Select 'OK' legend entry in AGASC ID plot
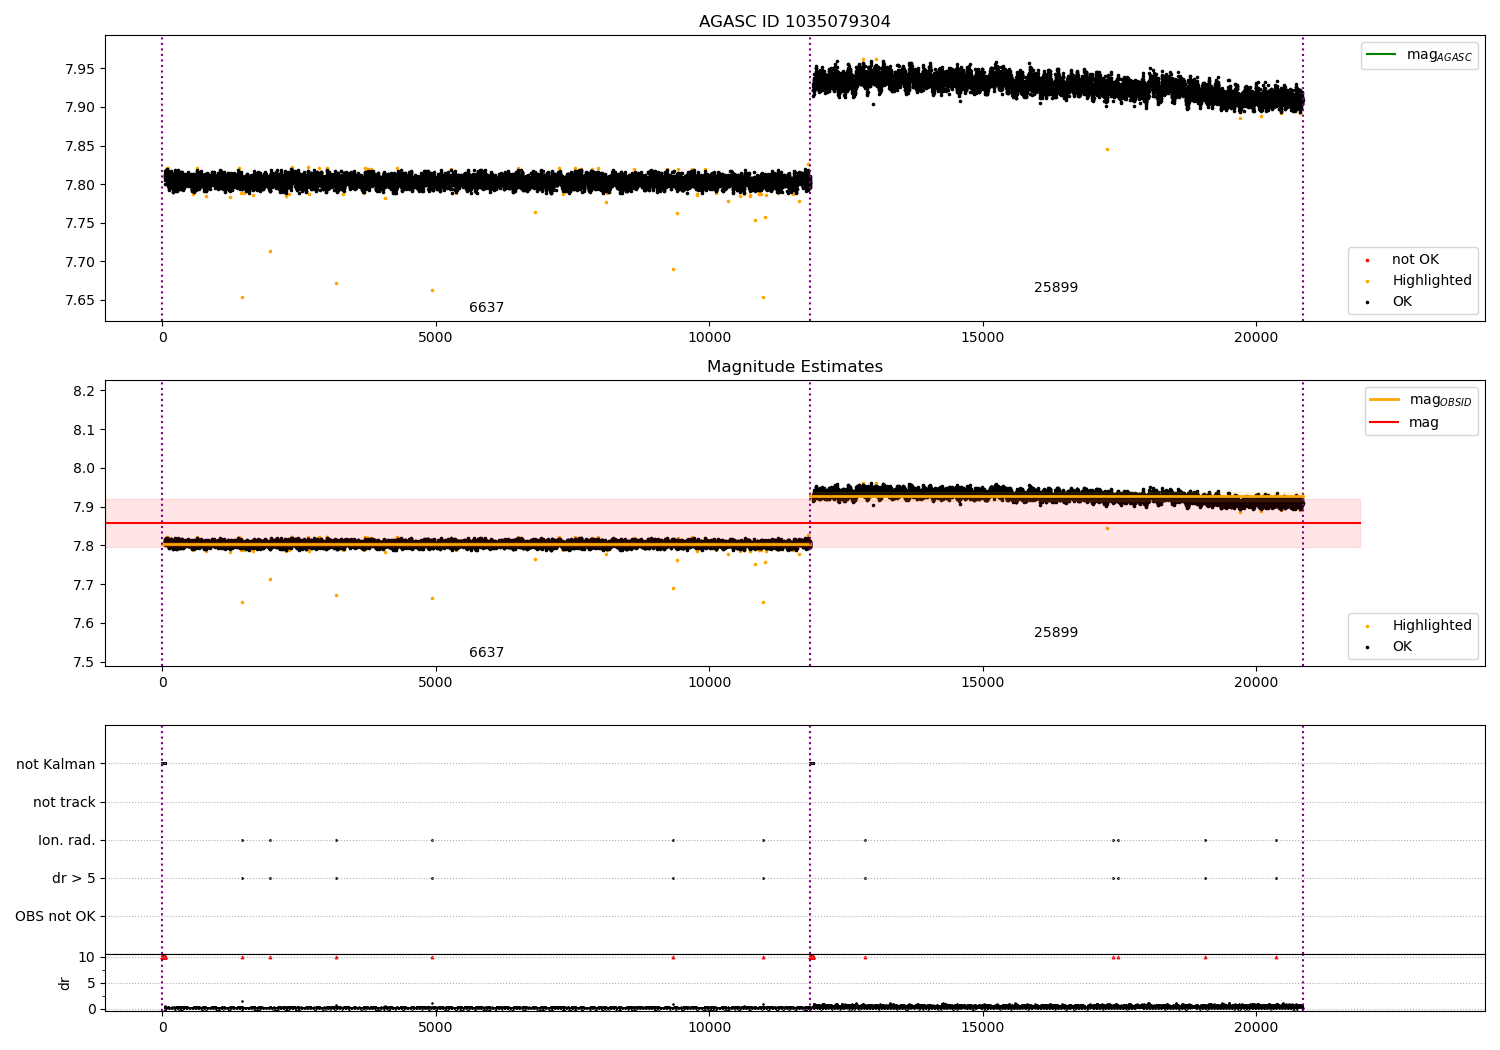This screenshot has width=1500, height=1050. [1402, 302]
